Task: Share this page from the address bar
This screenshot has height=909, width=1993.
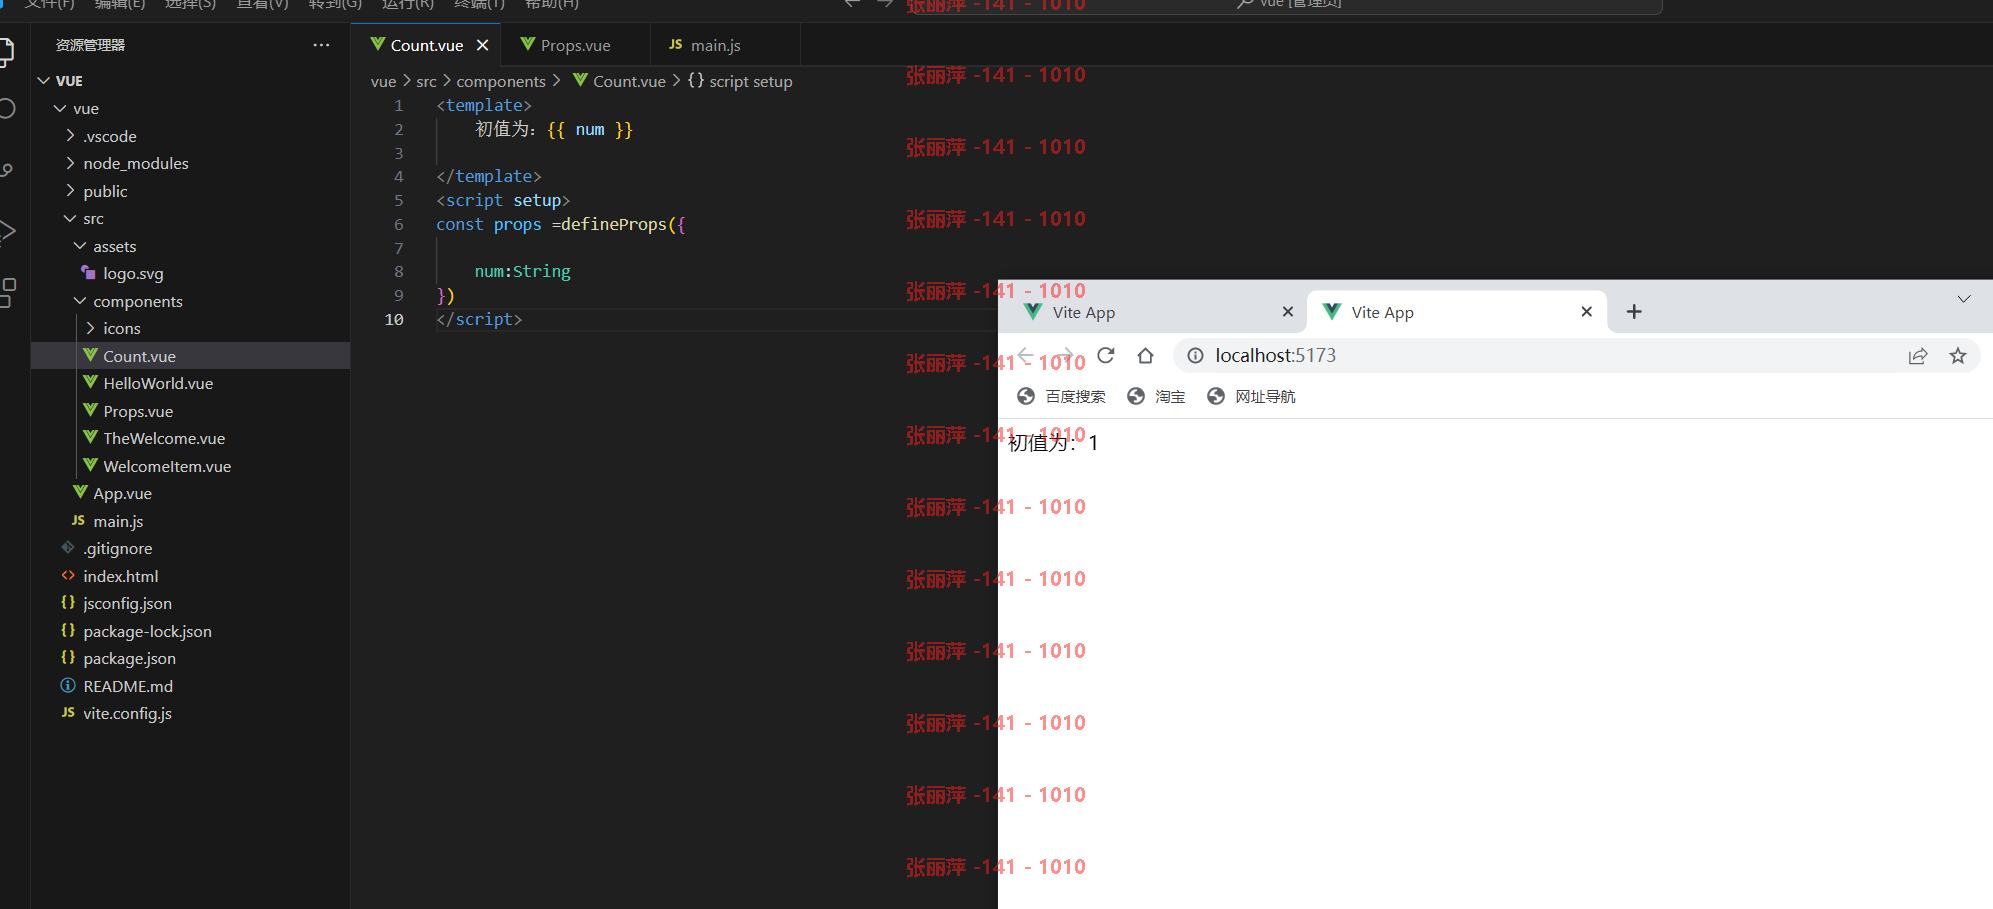Action: coord(1918,356)
